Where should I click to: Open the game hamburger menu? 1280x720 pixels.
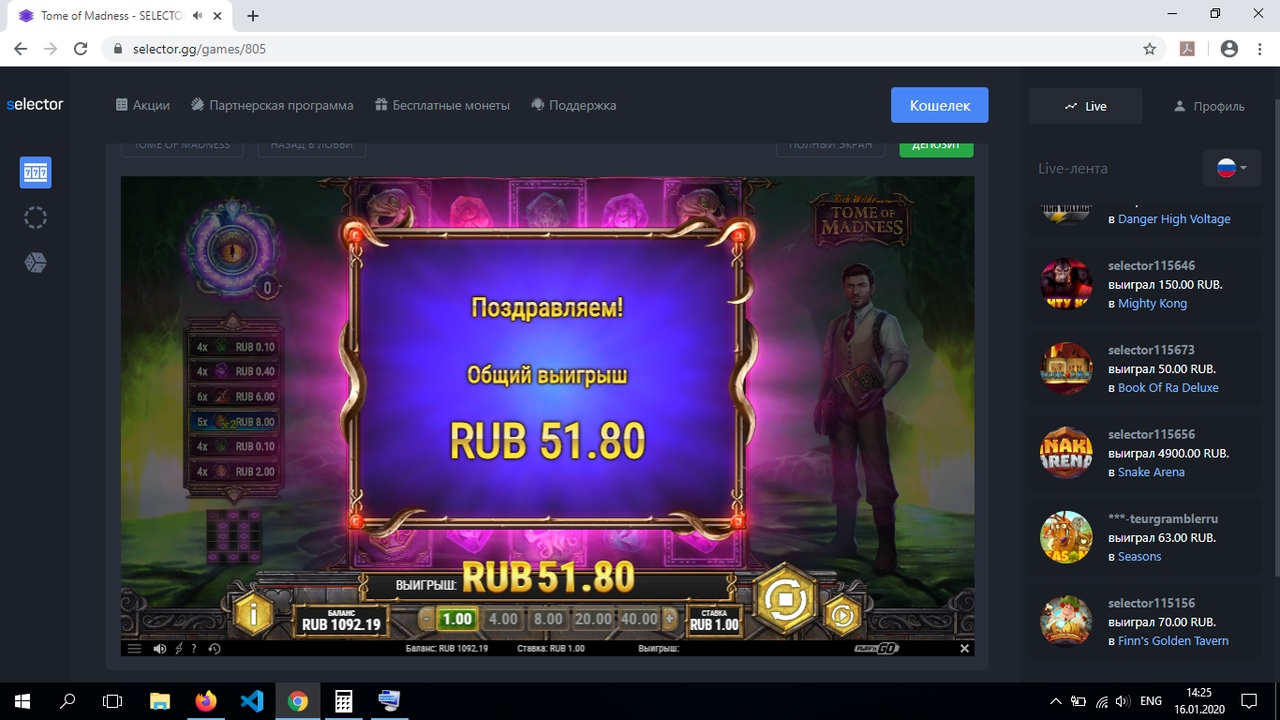point(135,649)
